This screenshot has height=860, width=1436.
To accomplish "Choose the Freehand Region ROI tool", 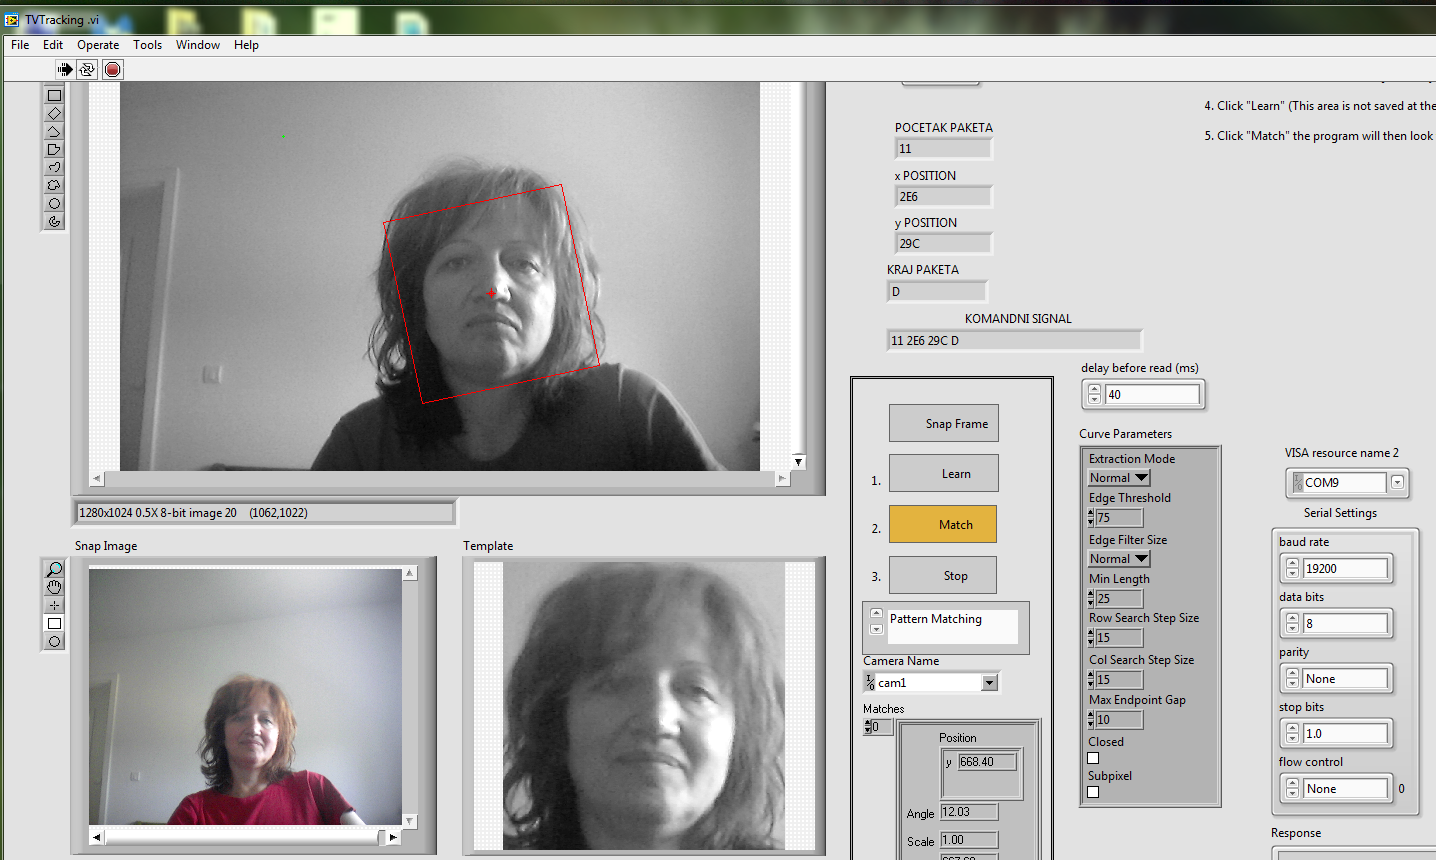I will pyautogui.click(x=54, y=186).
